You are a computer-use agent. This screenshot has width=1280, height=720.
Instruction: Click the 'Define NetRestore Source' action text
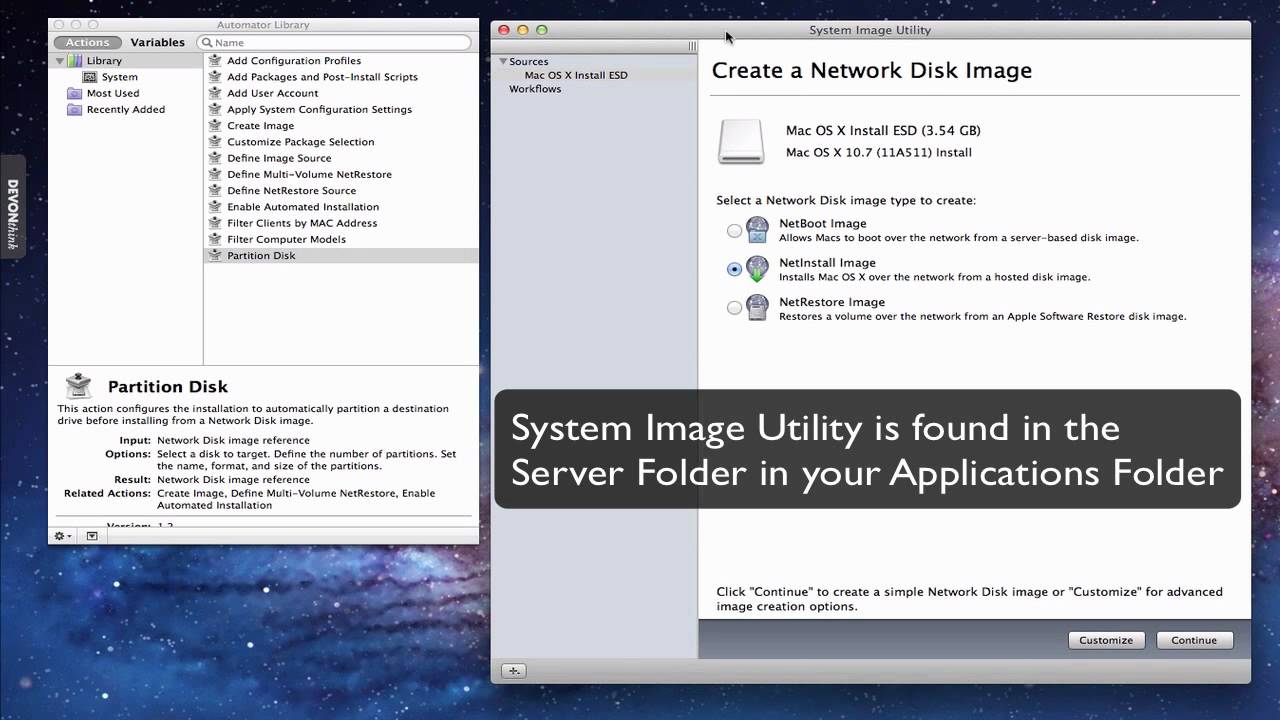point(291,190)
